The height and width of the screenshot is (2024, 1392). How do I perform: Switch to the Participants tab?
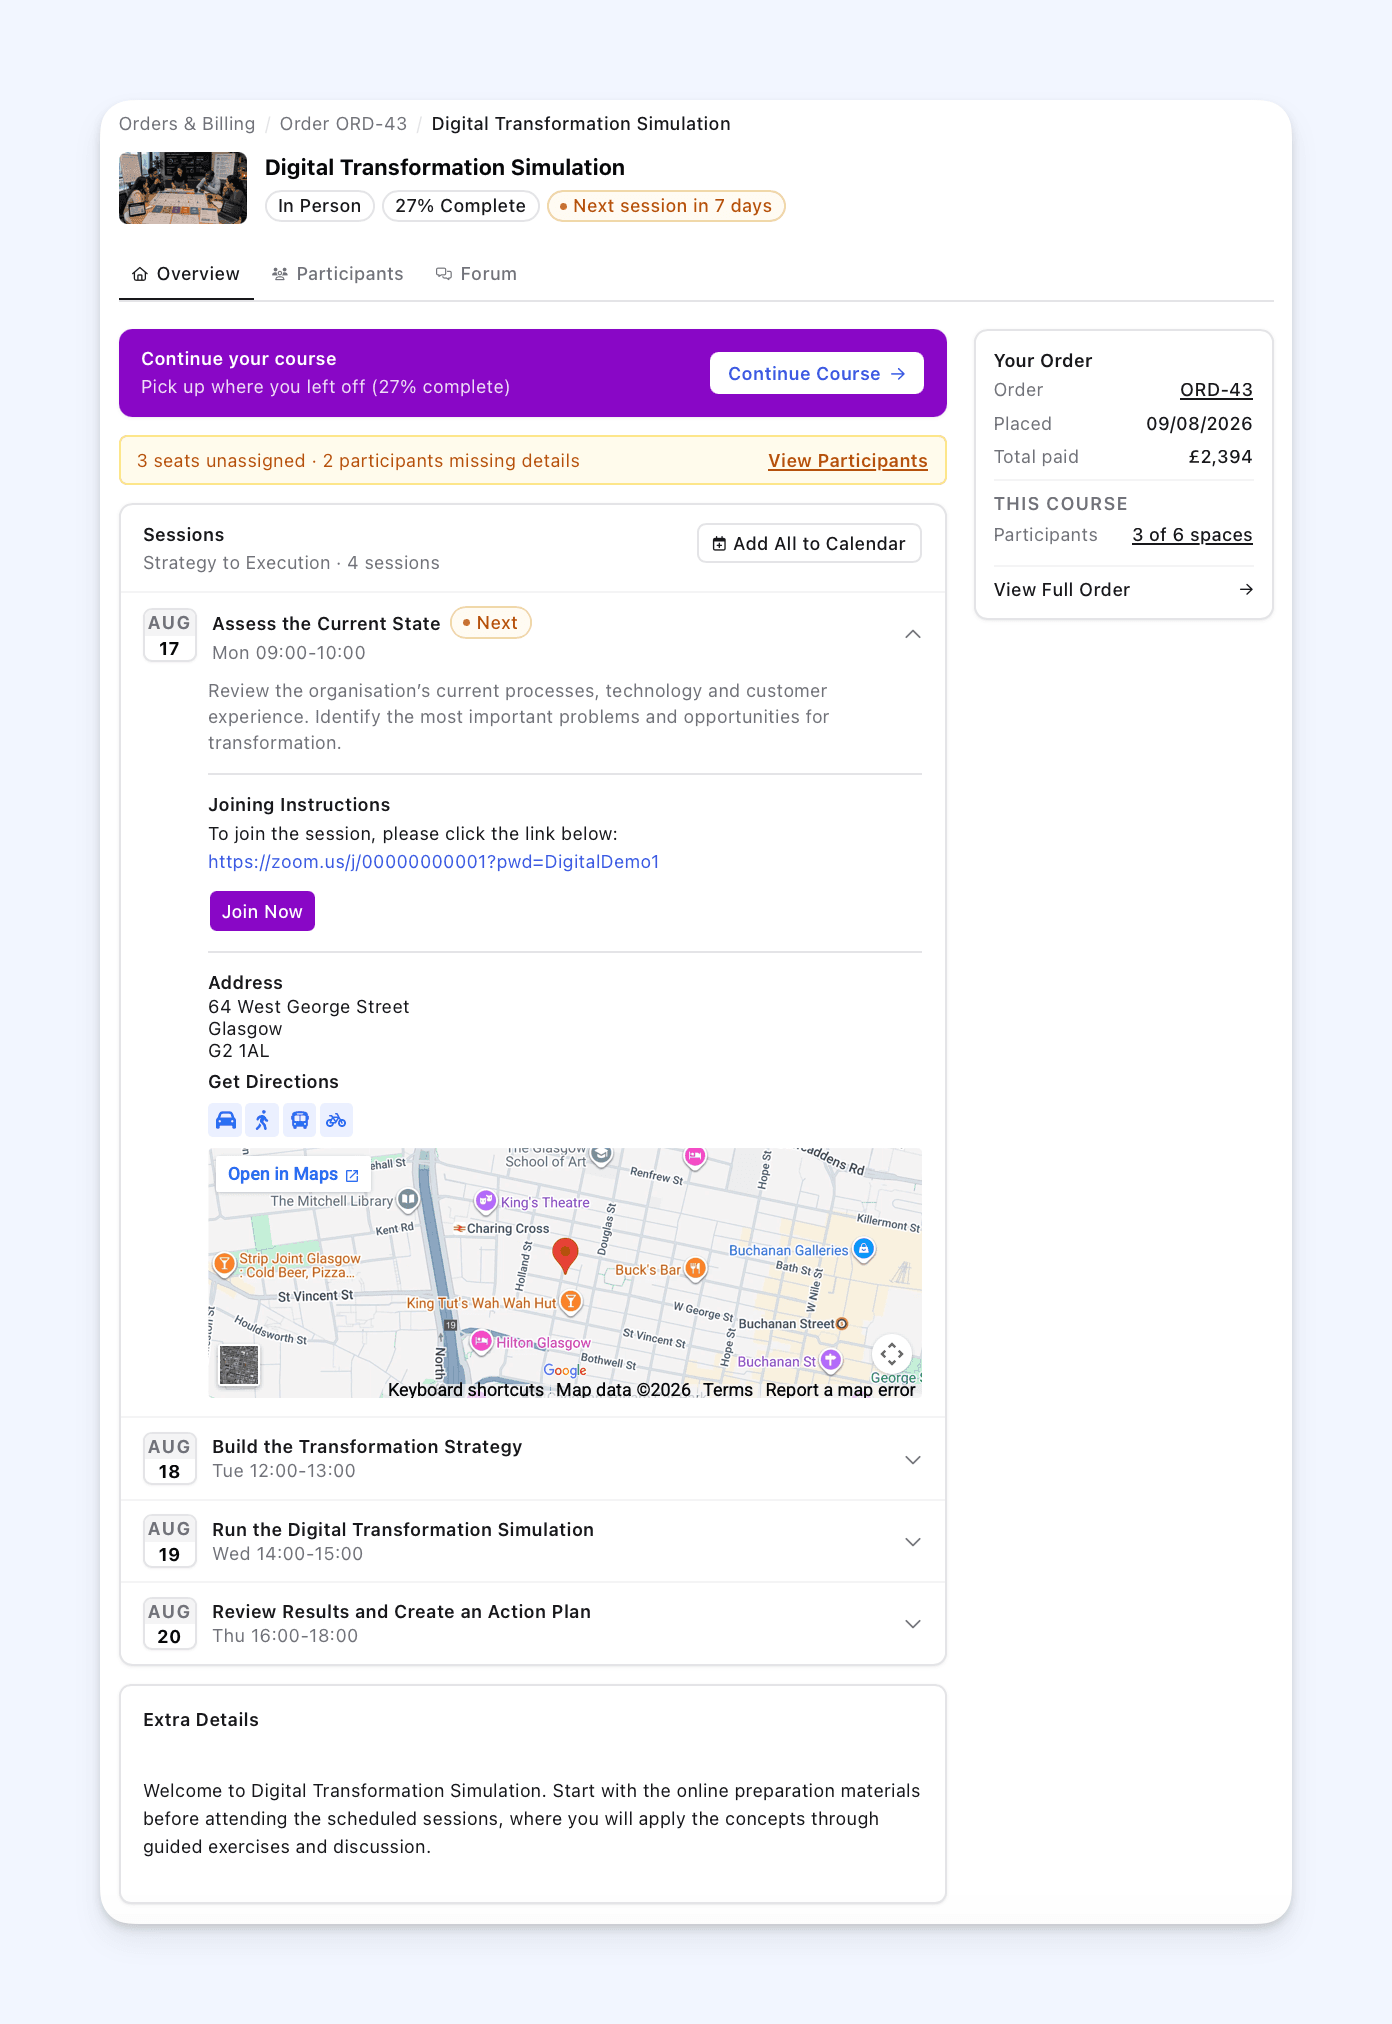337,274
